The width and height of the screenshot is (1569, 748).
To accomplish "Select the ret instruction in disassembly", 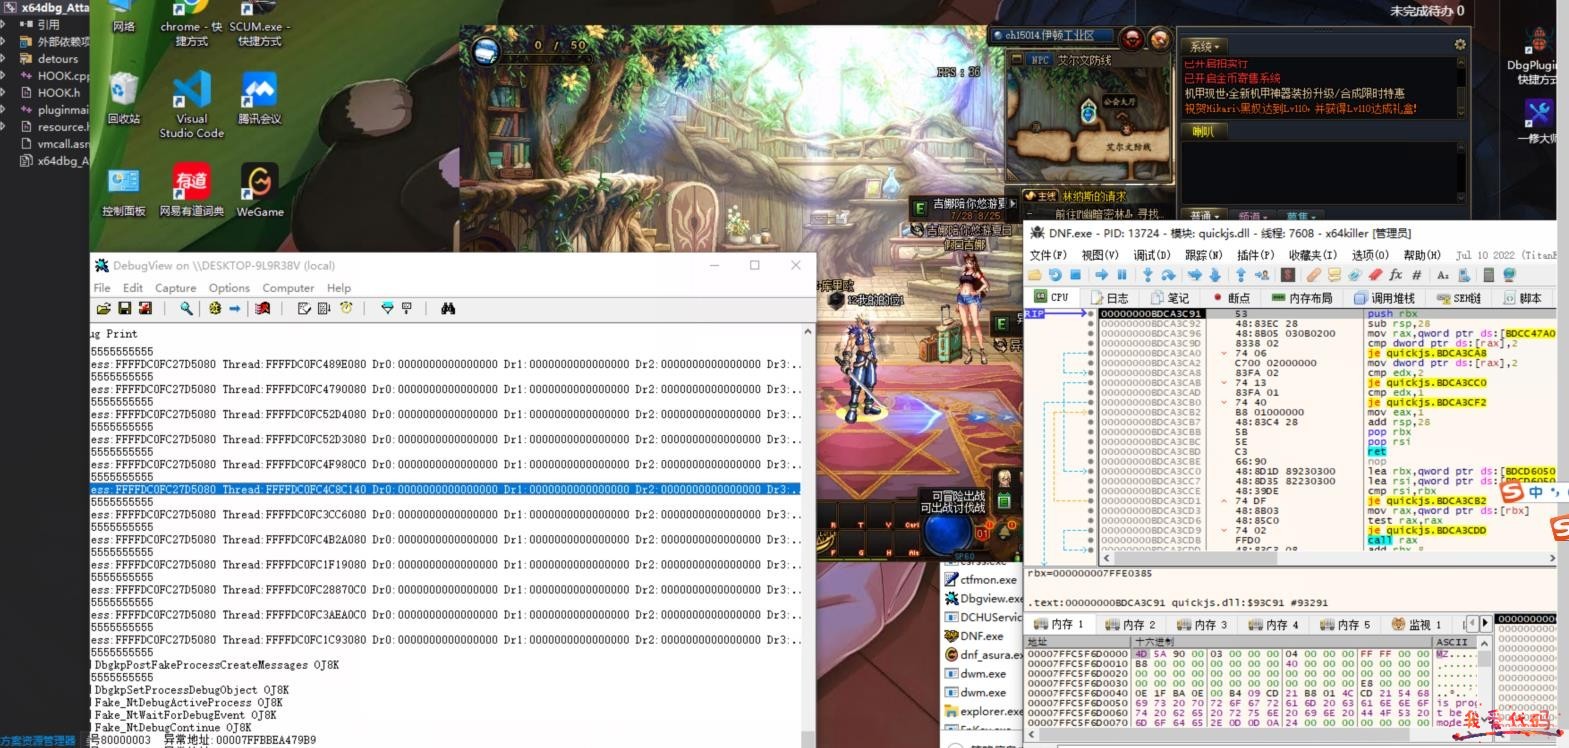I will 1377,452.
